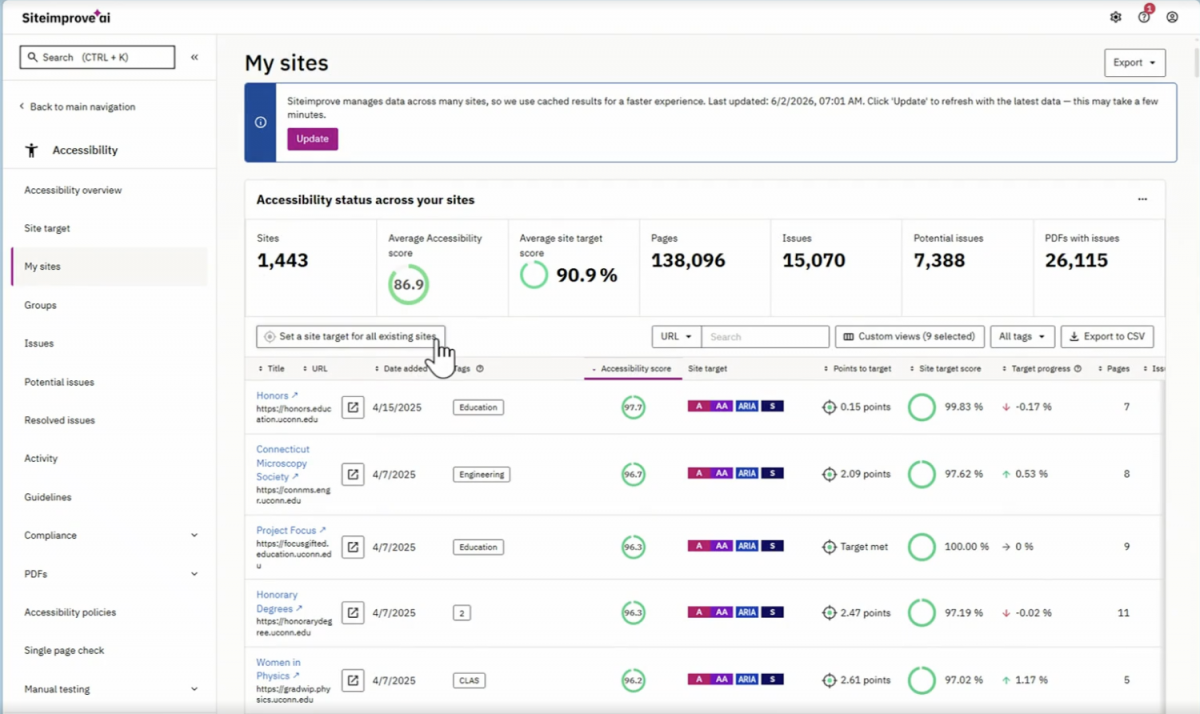Open the Export dropdown at top right
This screenshot has height=714, width=1200.
(x=1134, y=62)
